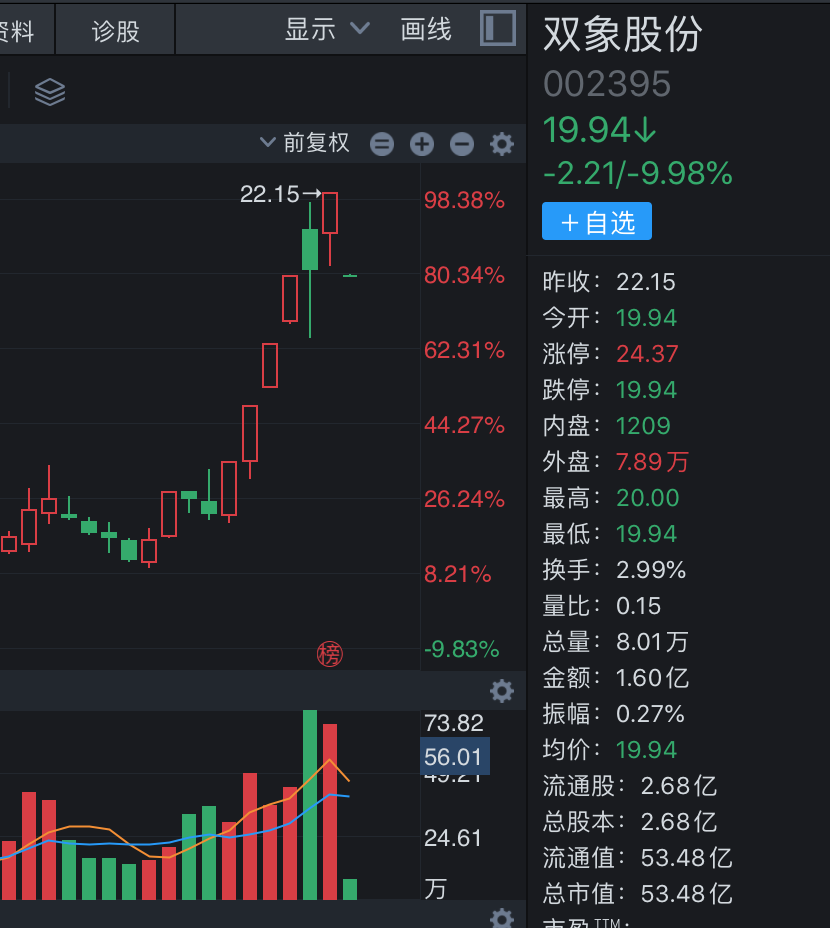This screenshot has width=830, height=928.
Task: Click the red 榜 marker icon
Action: pyautogui.click(x=330, y=654)
